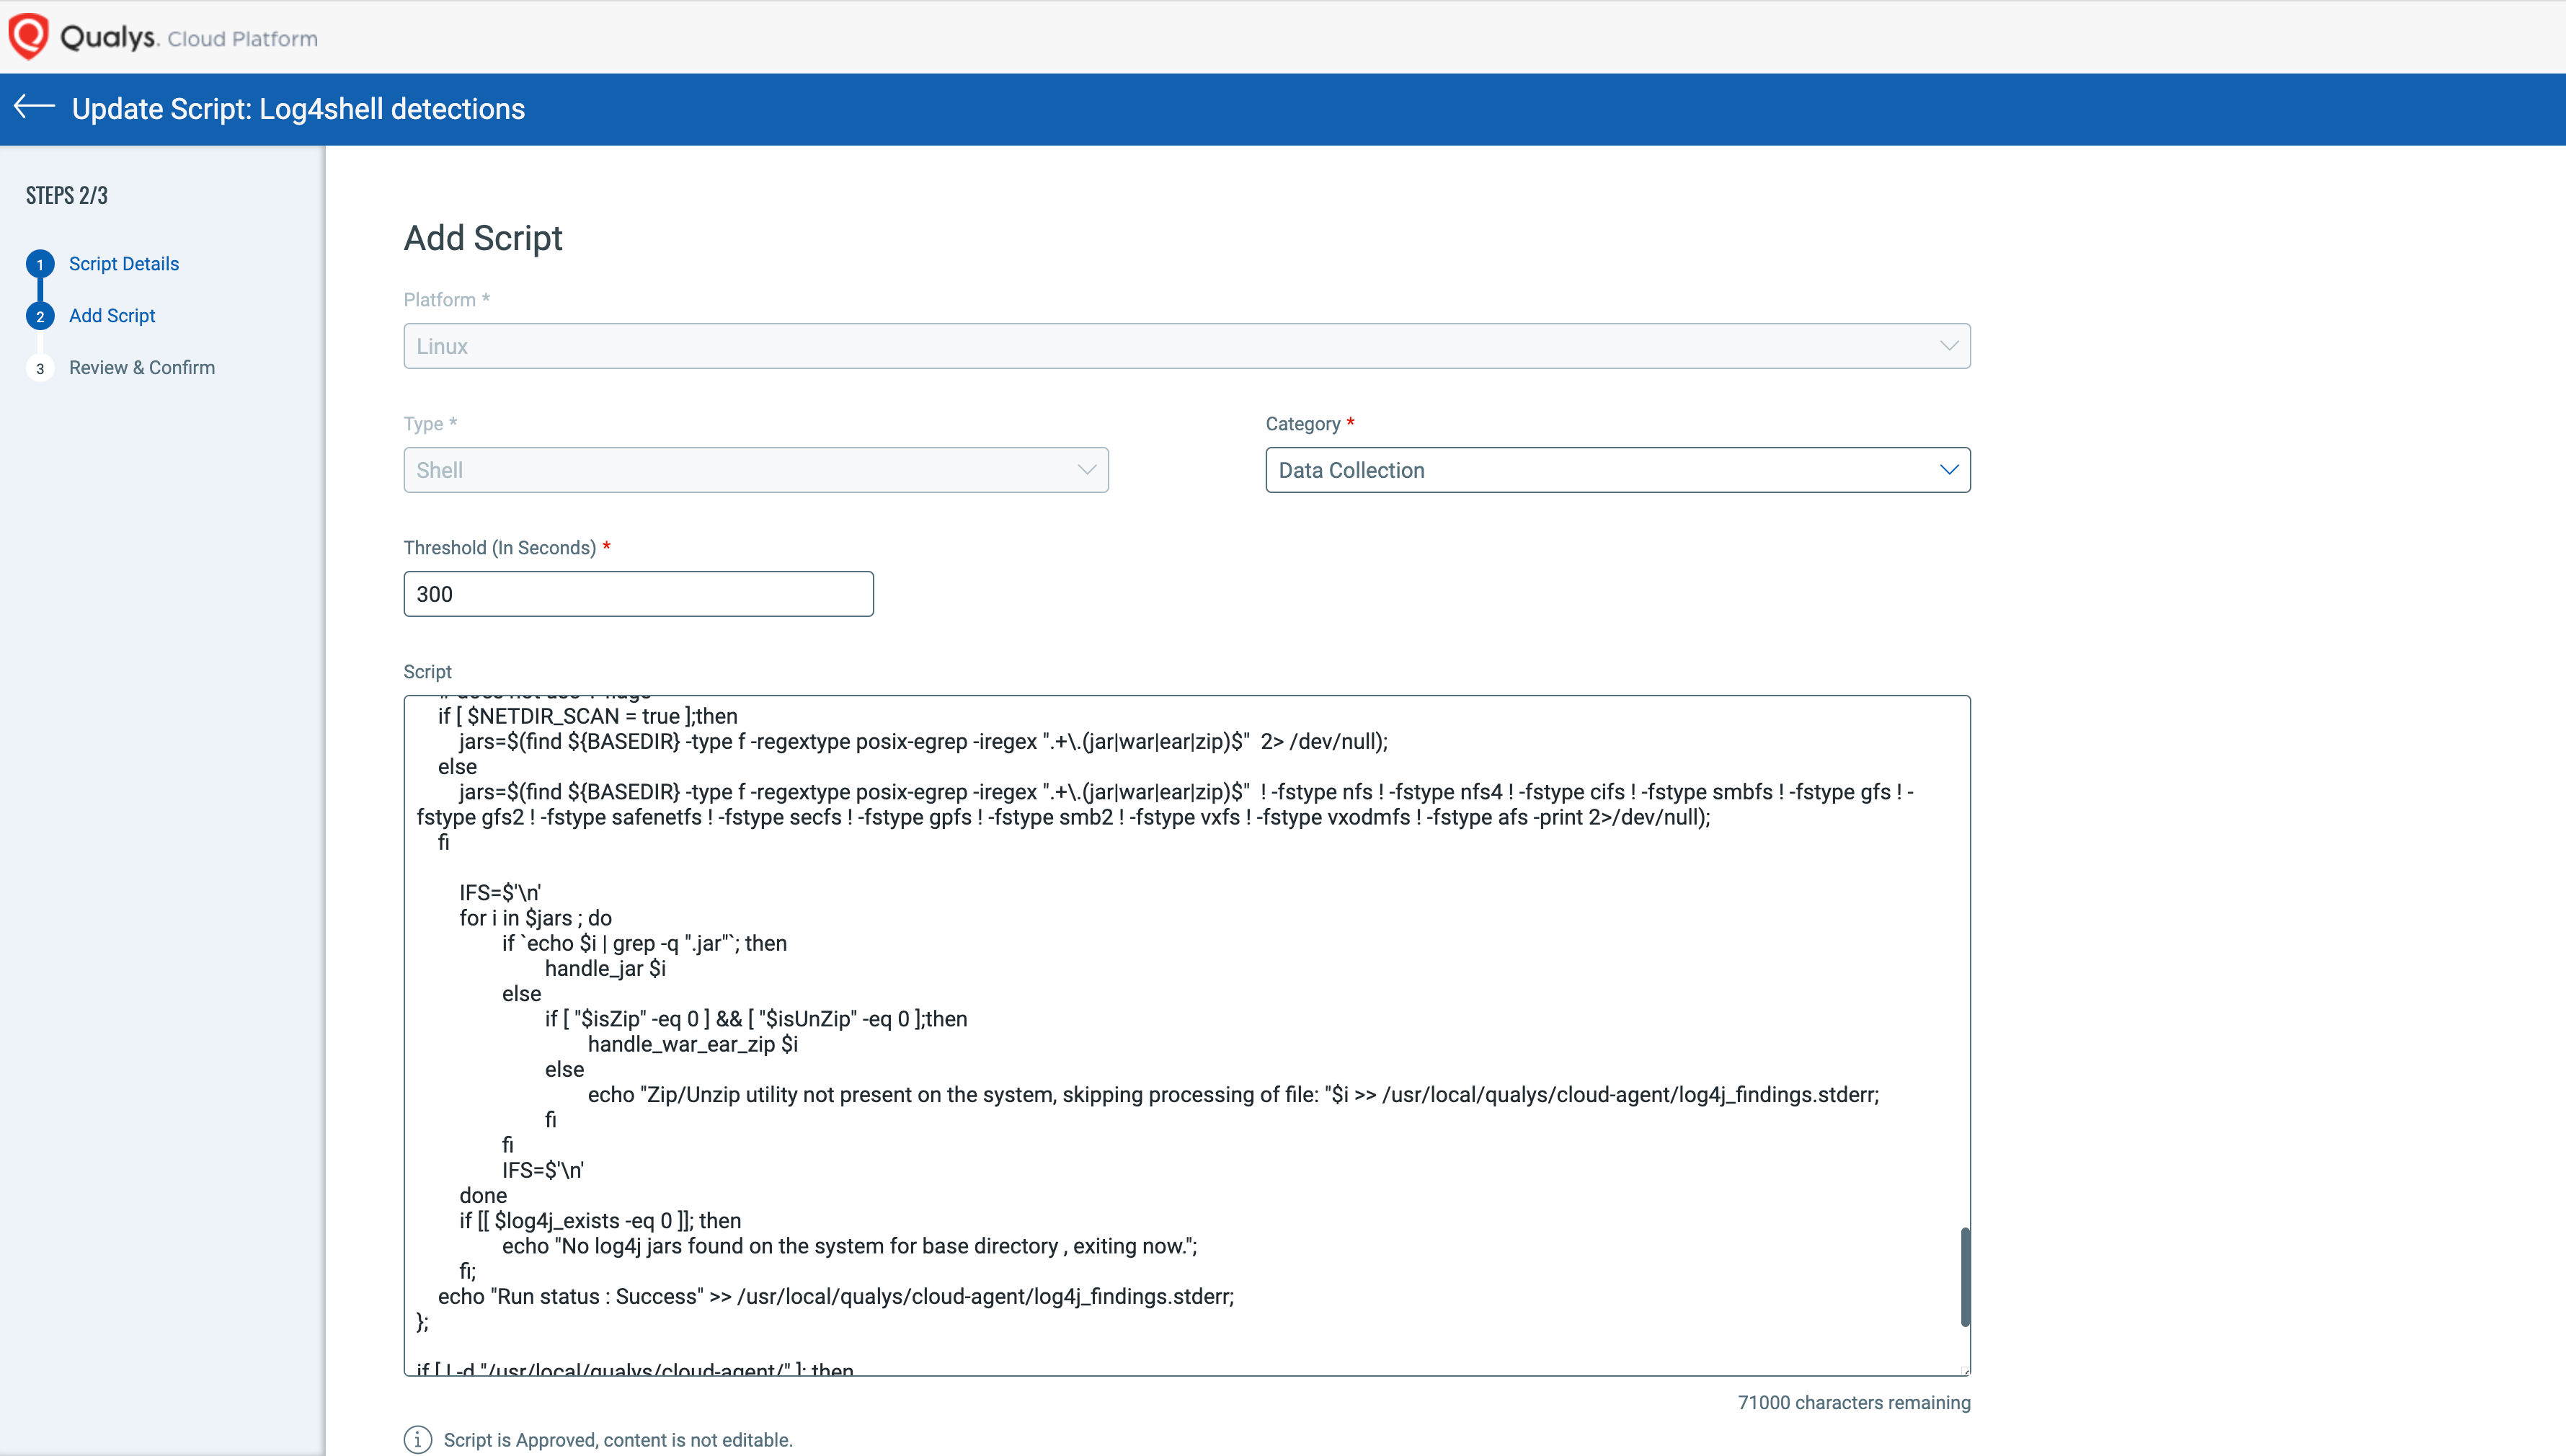
Task: Click the '71000 characters remaining' text
Action: coord(1854,1402)
